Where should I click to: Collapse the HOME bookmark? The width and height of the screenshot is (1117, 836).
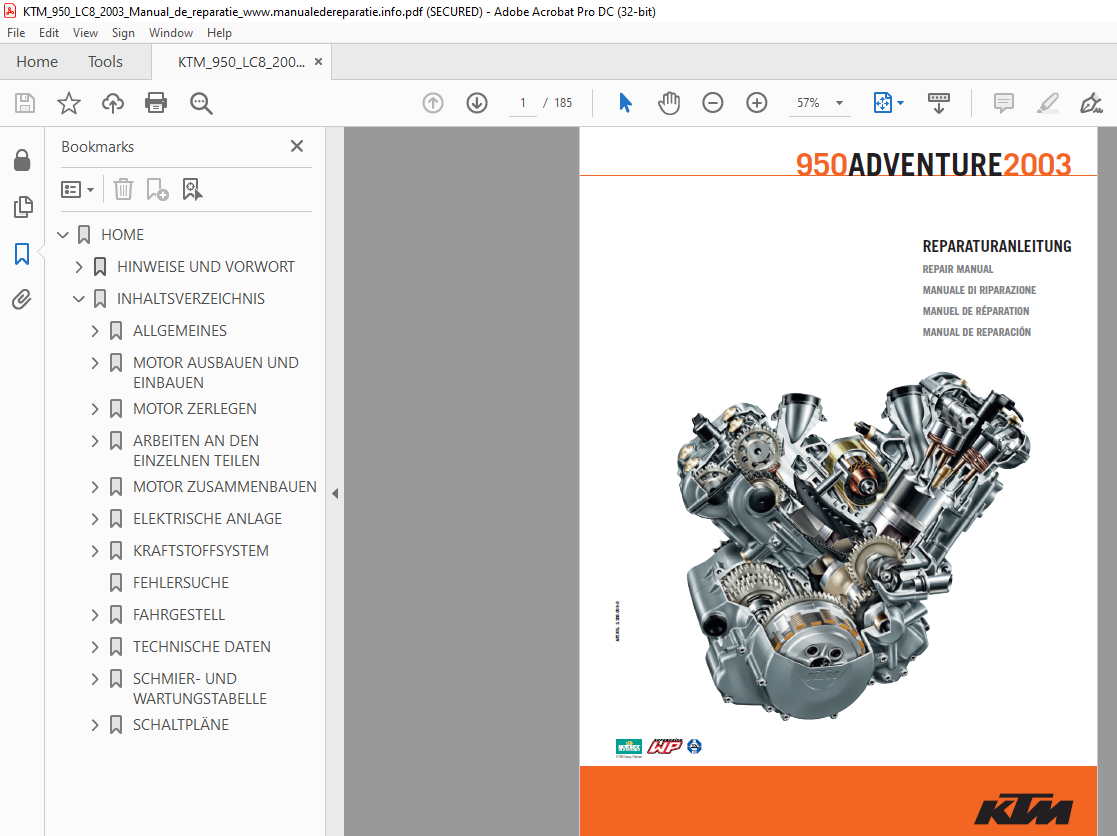[x=63, y=234]
